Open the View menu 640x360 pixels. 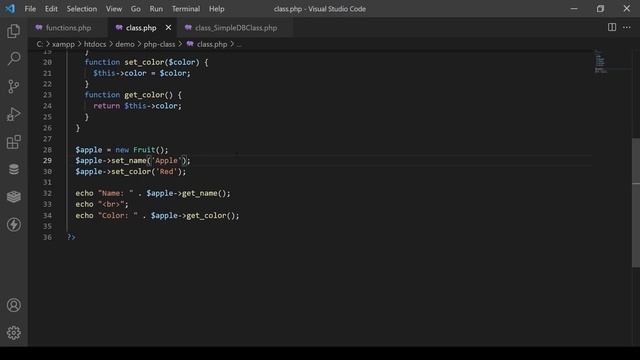tap(114, 9)
